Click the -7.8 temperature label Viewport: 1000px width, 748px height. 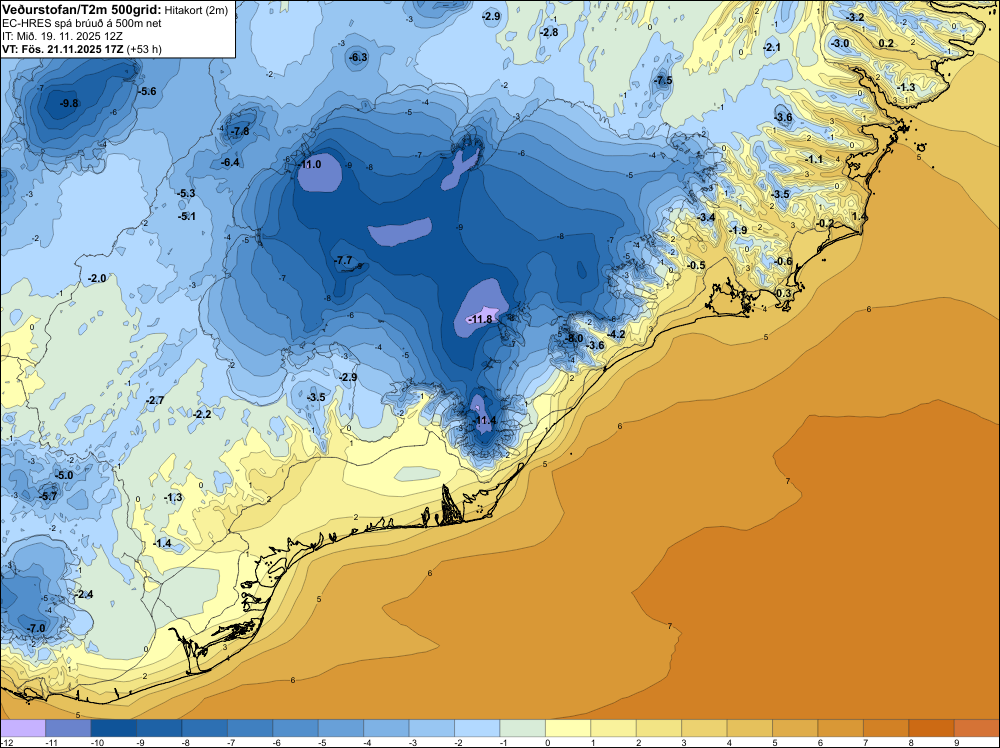point(240,131)
